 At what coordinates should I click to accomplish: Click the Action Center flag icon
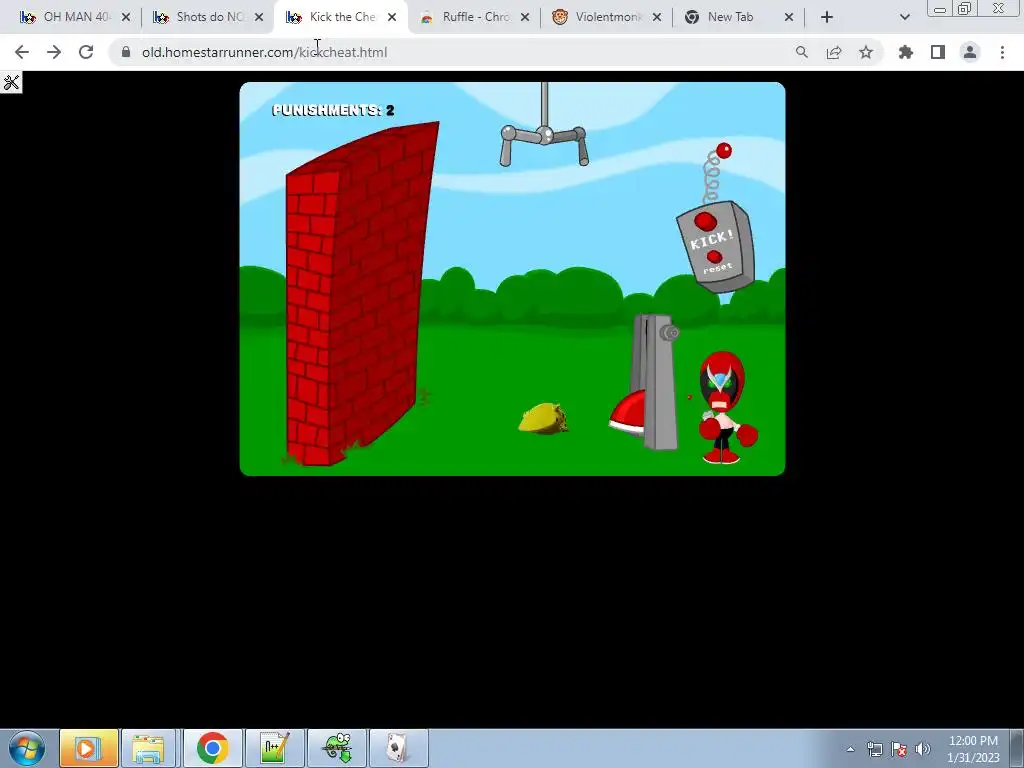899,750
